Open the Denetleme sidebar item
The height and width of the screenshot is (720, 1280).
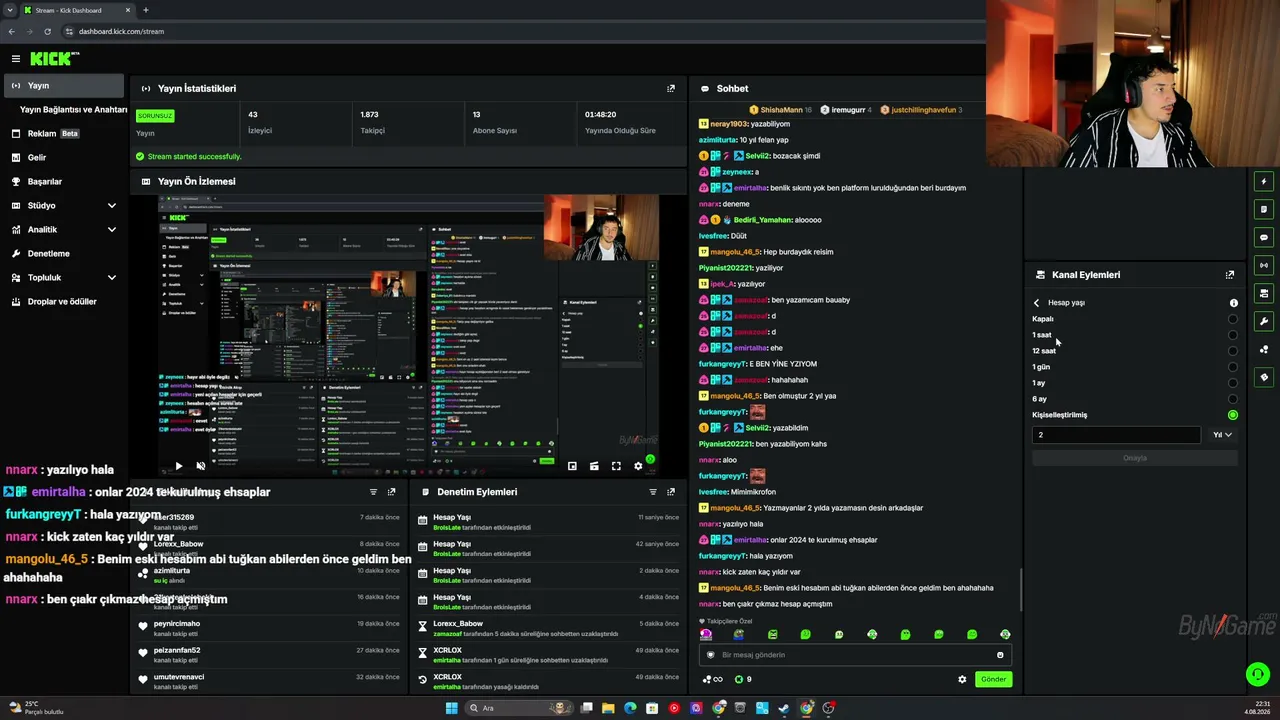click(x=64, y=254)
